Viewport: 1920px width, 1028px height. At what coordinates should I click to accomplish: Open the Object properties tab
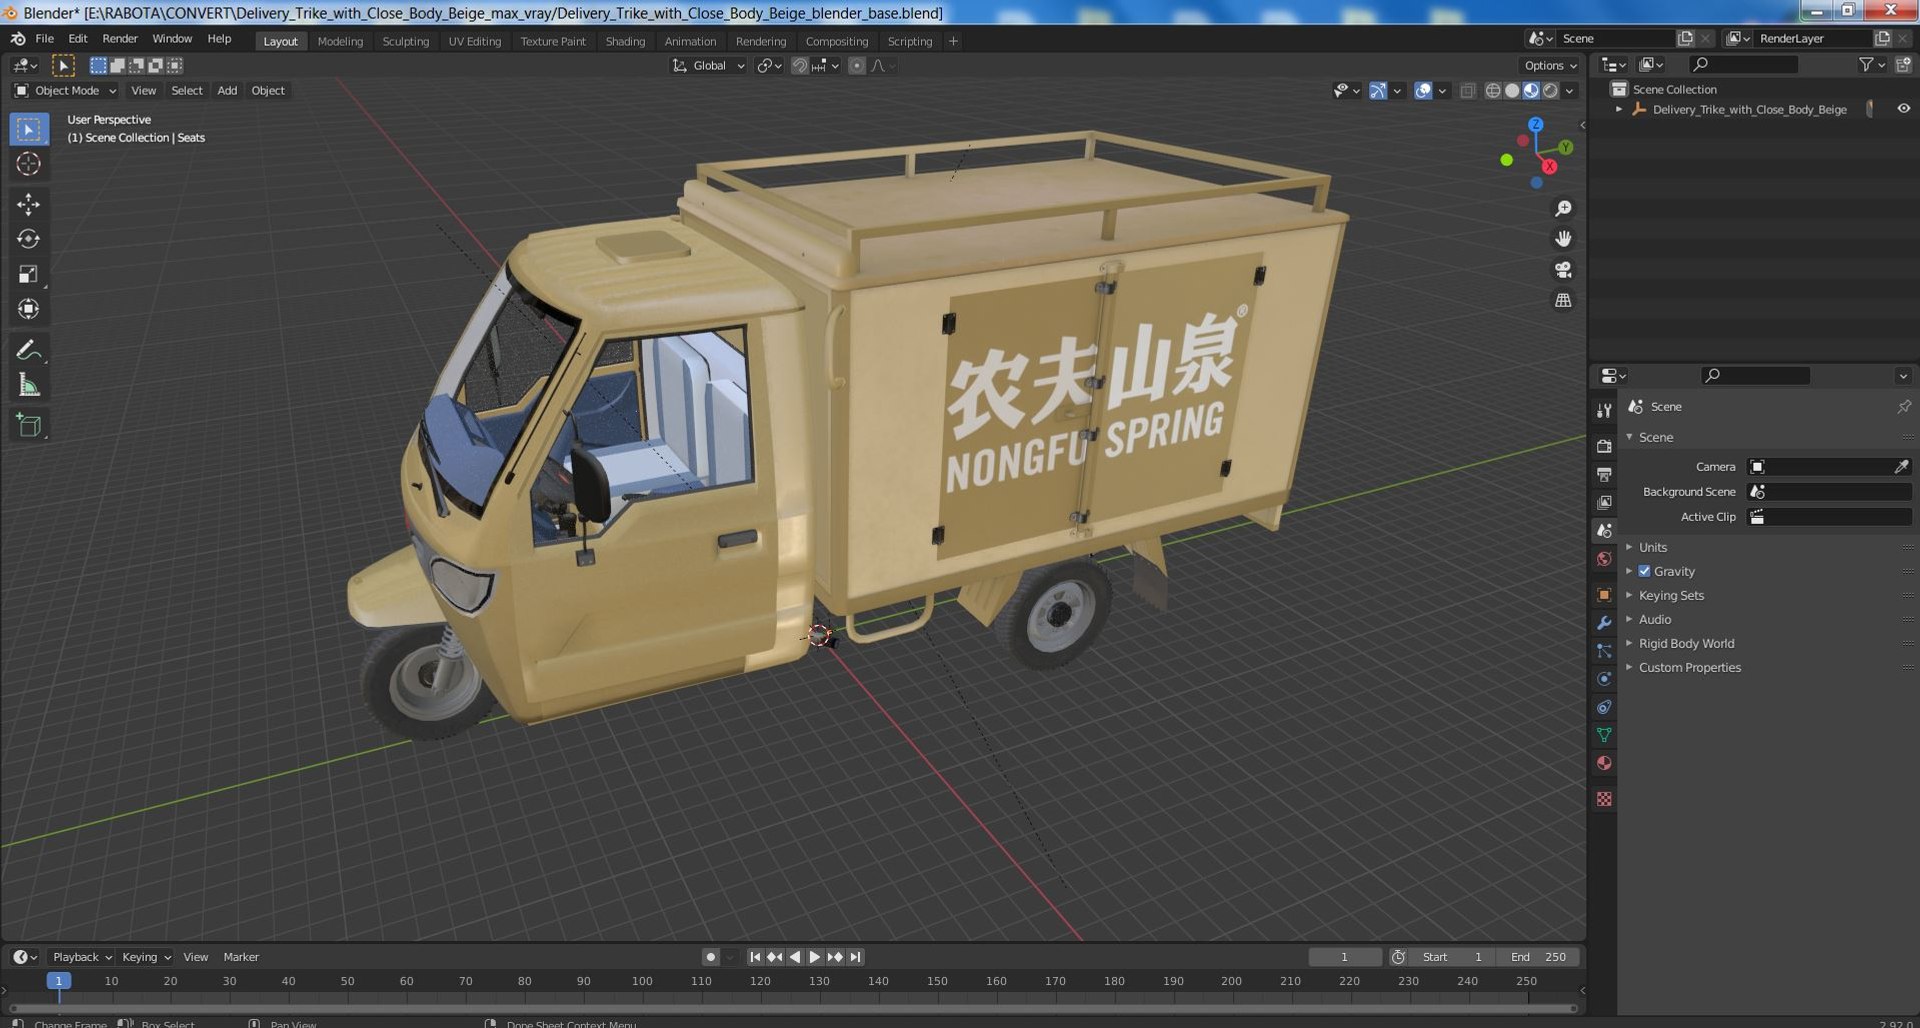1604,594
